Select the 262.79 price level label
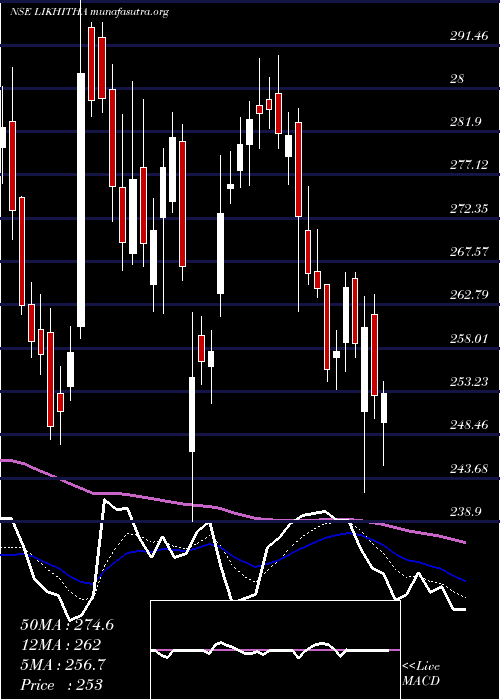This screenshot has height=700, width=500. pyautogui.click(x=469, y=295)
